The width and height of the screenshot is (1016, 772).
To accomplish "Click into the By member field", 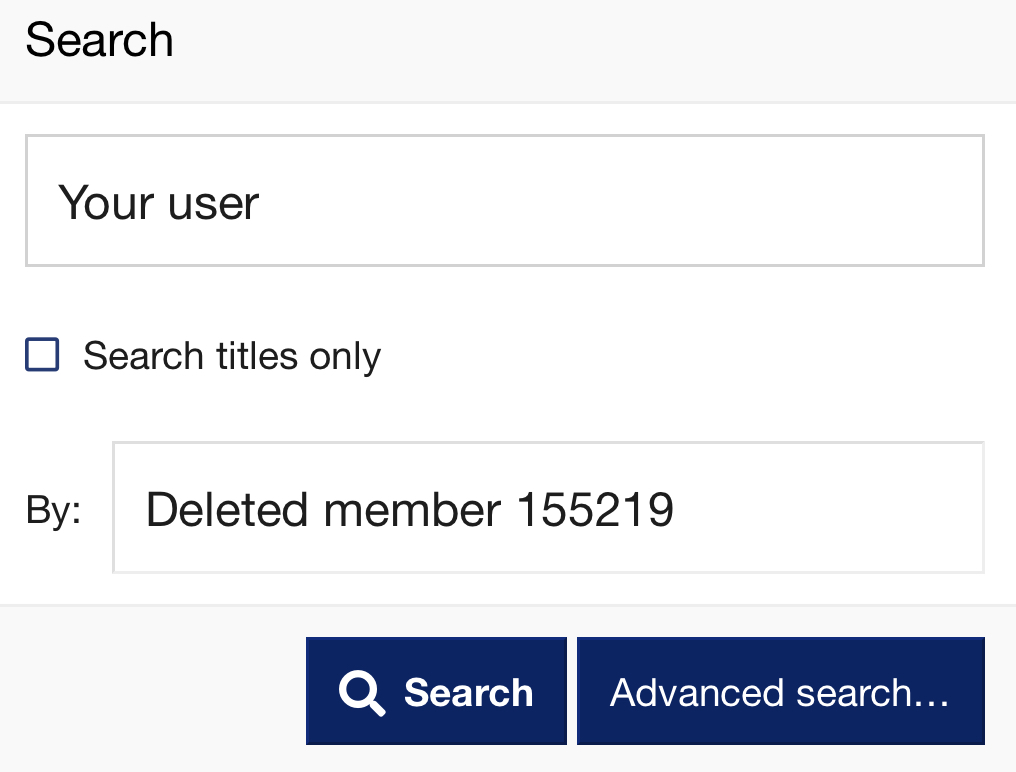I will (548, 508).
